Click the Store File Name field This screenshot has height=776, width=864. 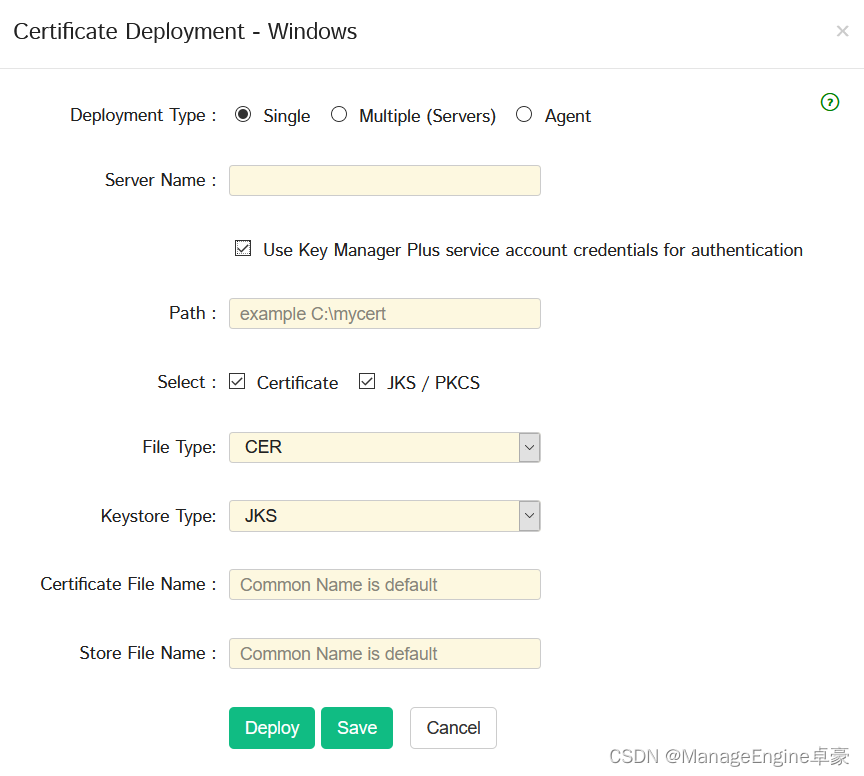tap(385, 654)
